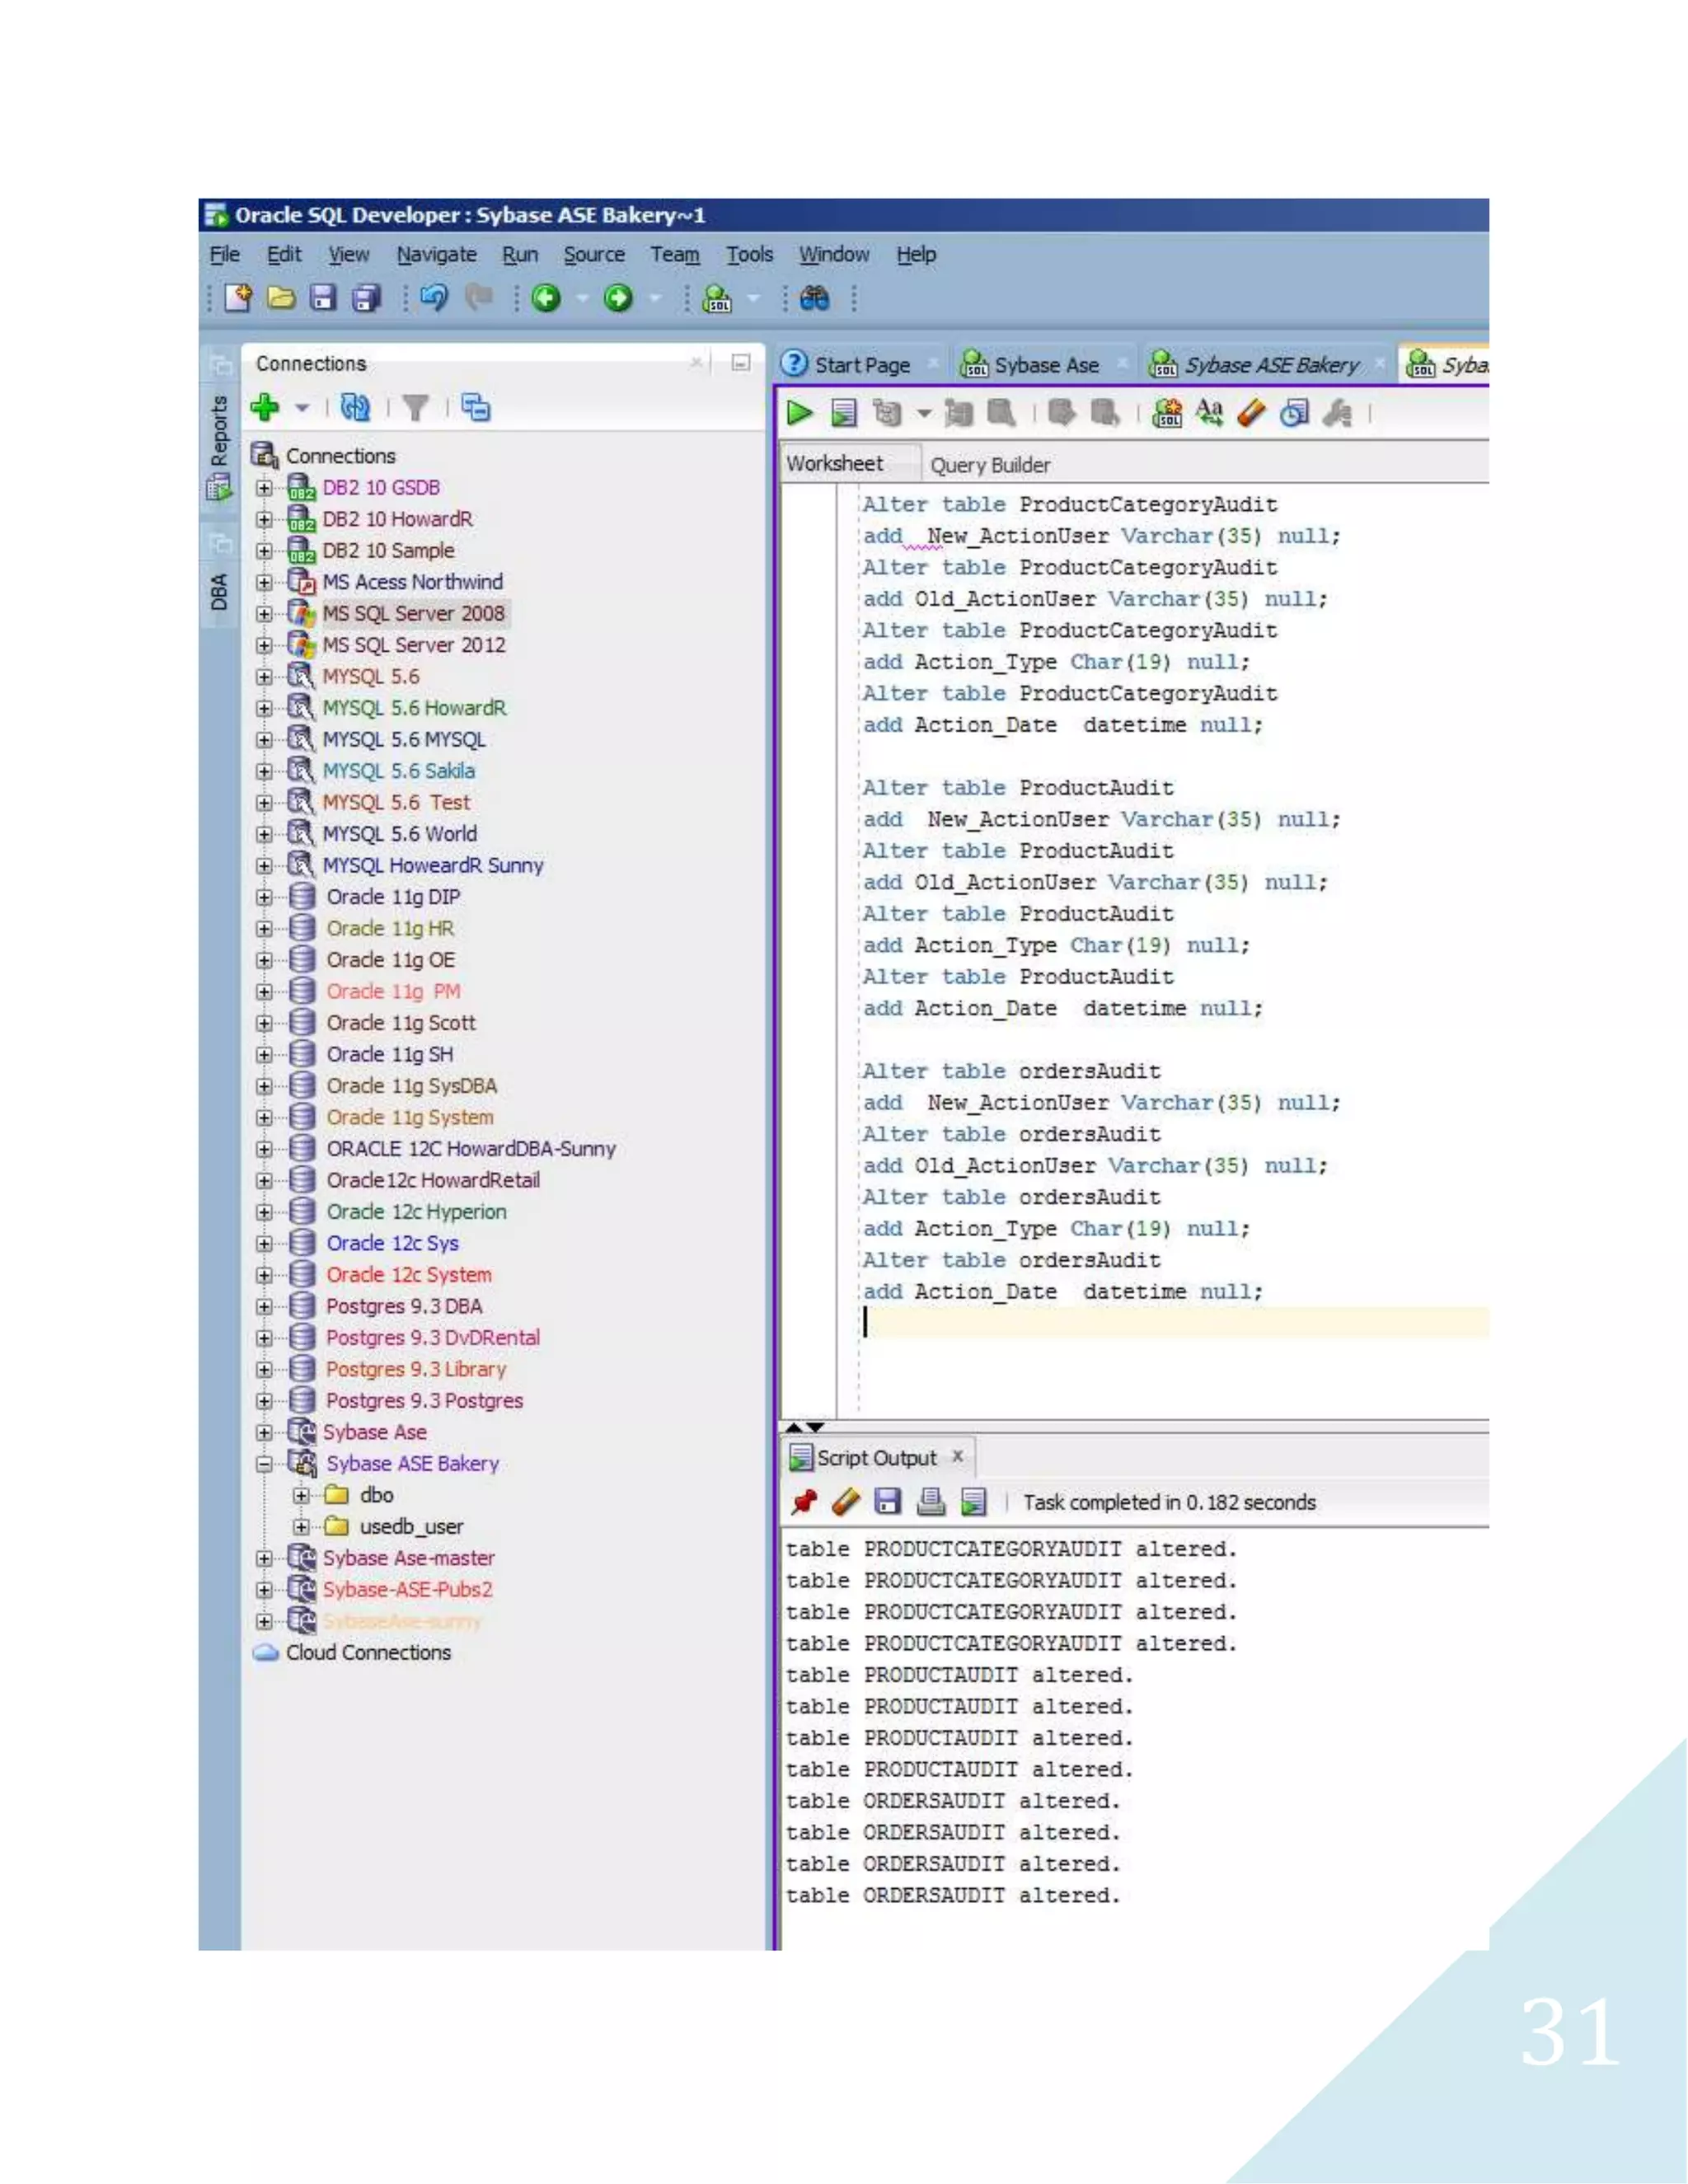Click the Run Statement green play icon

point(799,413)
